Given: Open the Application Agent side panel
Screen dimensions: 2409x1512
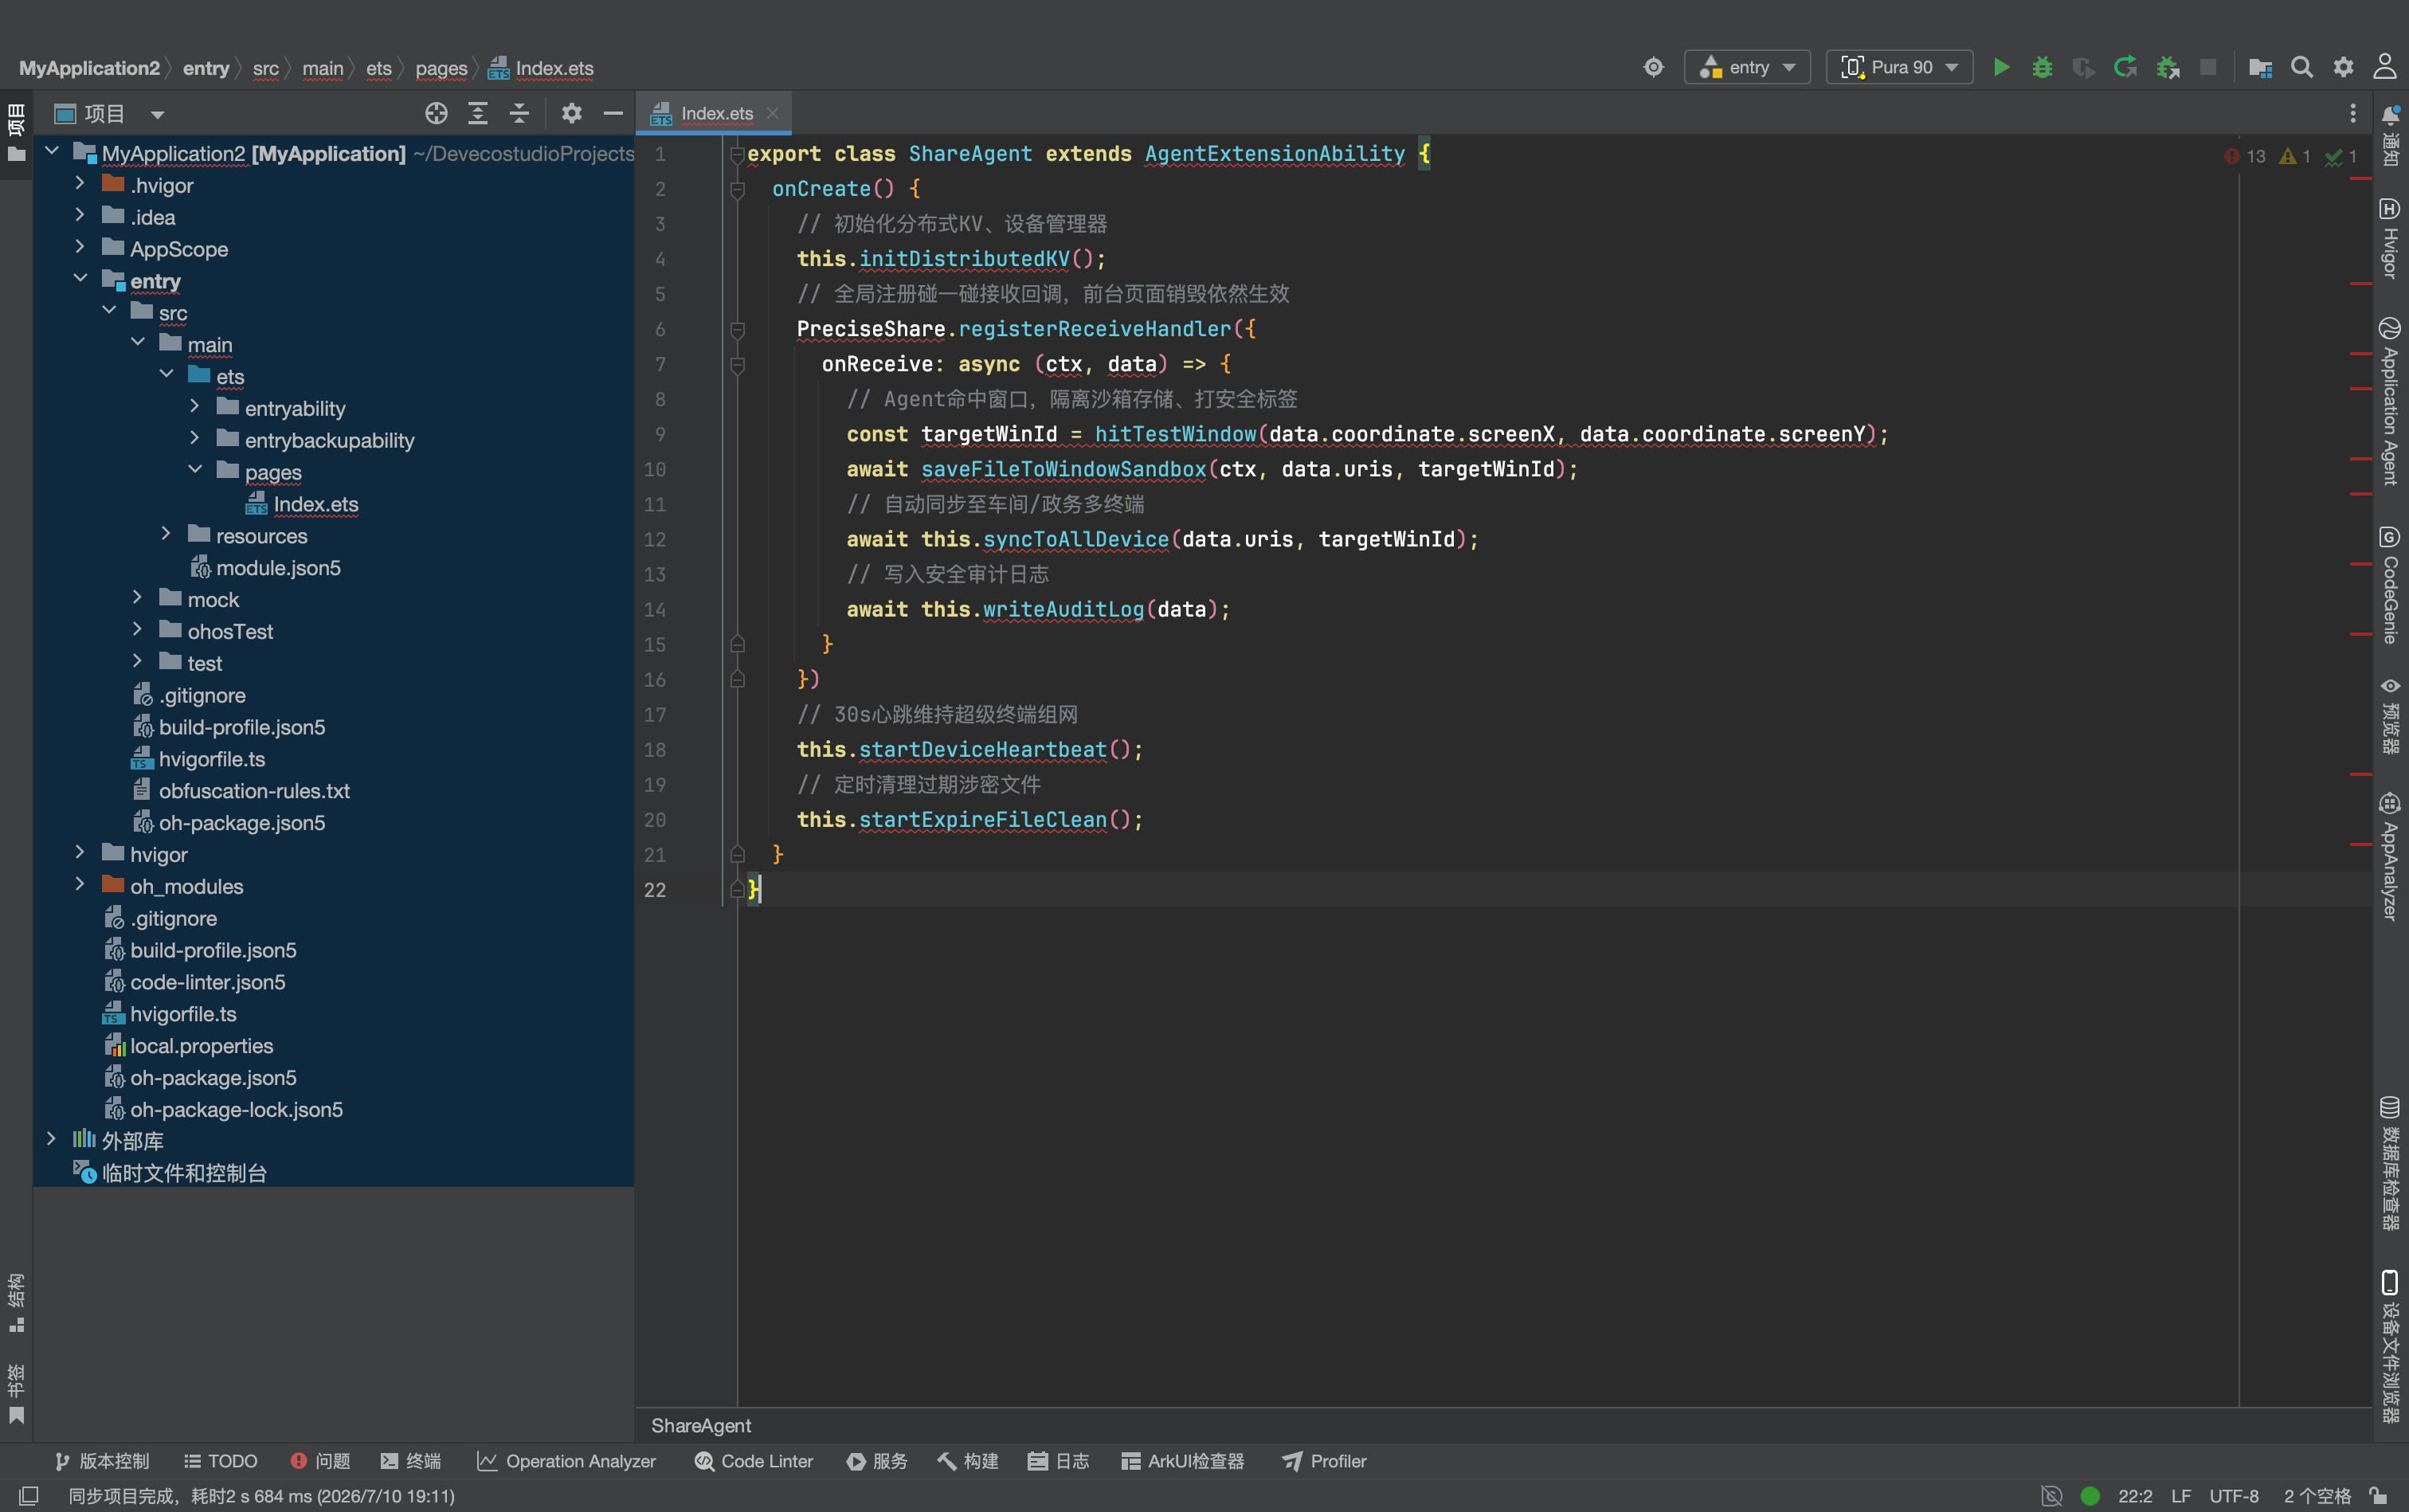Looking at the screenshot, I should [2391, 402].
